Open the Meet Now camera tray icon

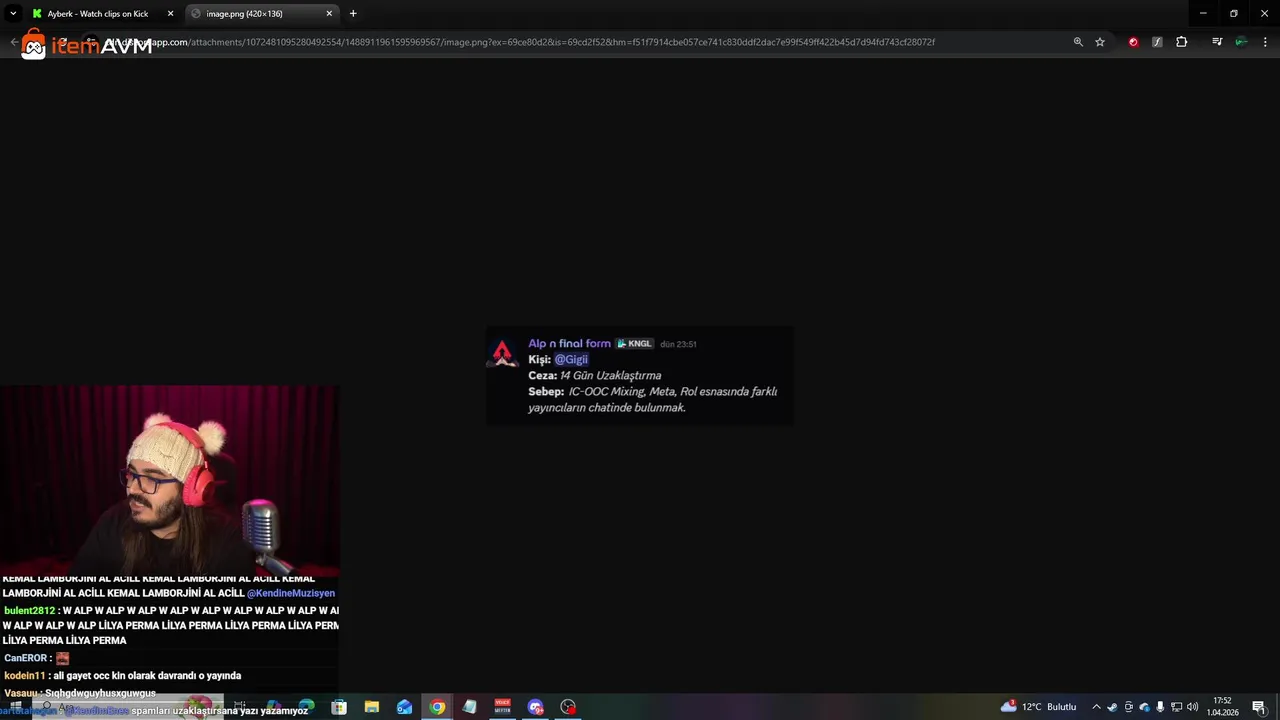click(x=1129, y=707)
